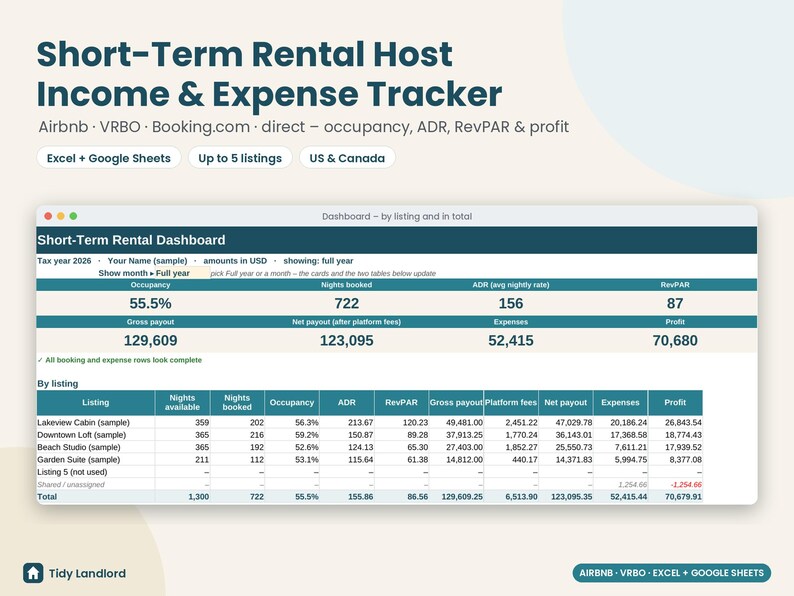
Task: Click the Platform fees column header
Action: [x=510, y=403]
